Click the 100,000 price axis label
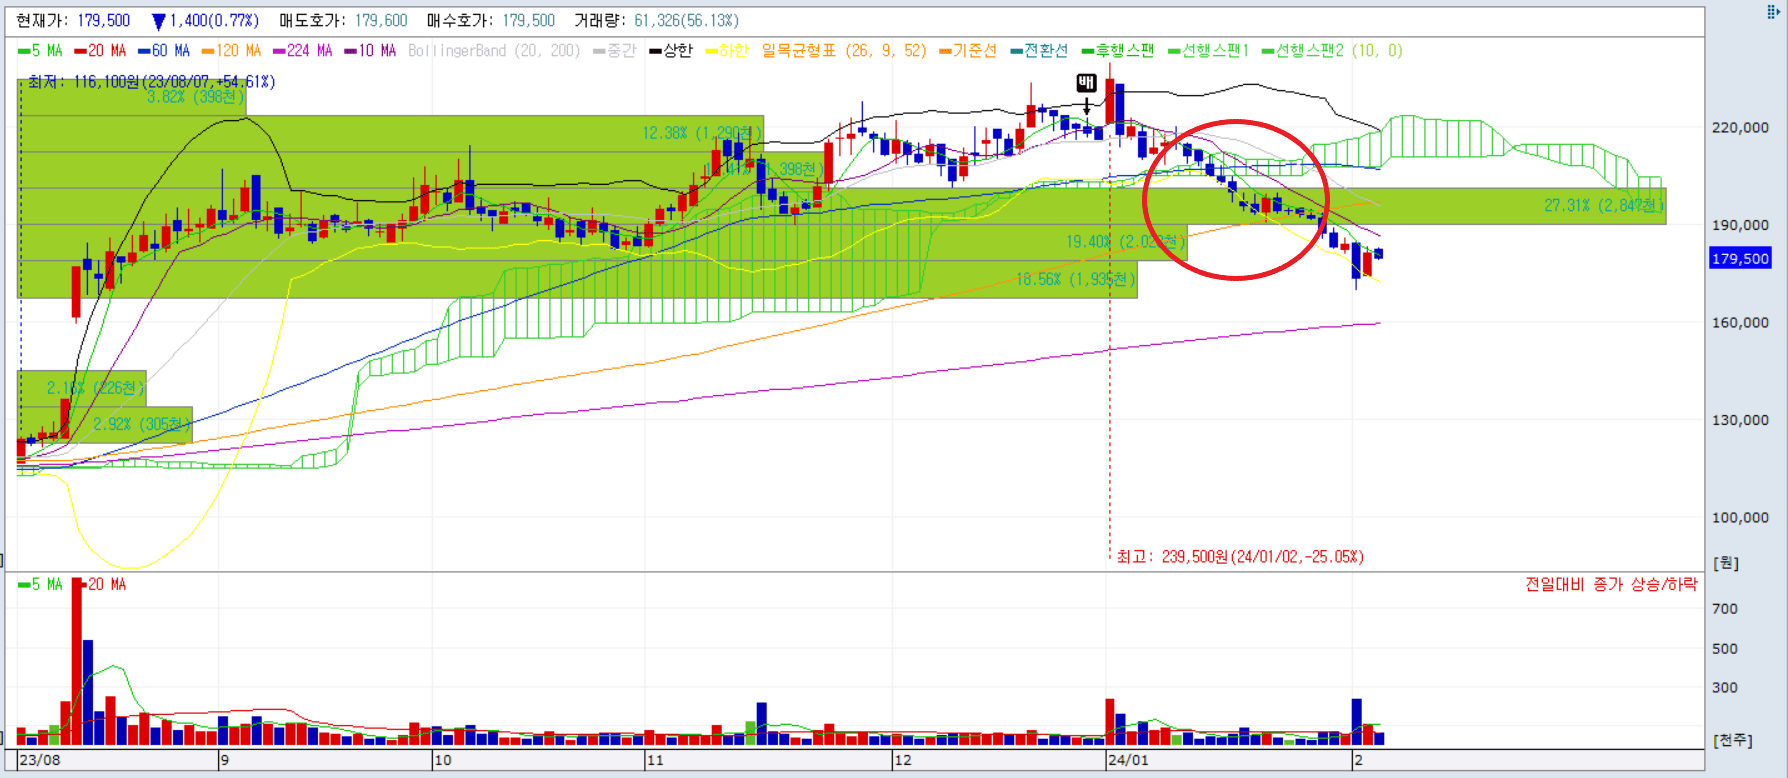The image size is (1788, 778). (1740, 518)
